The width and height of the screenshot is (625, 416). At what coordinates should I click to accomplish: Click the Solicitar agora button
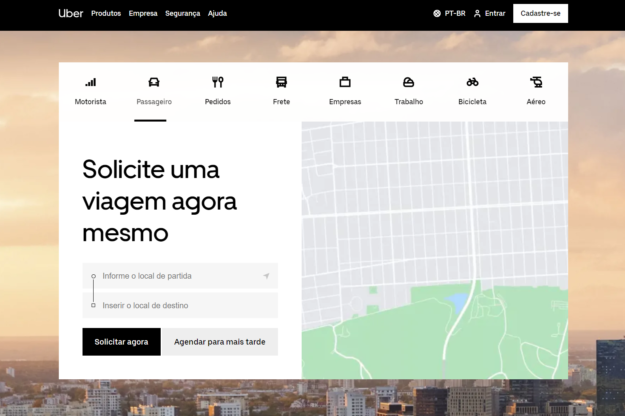click(x=122, y=342)
